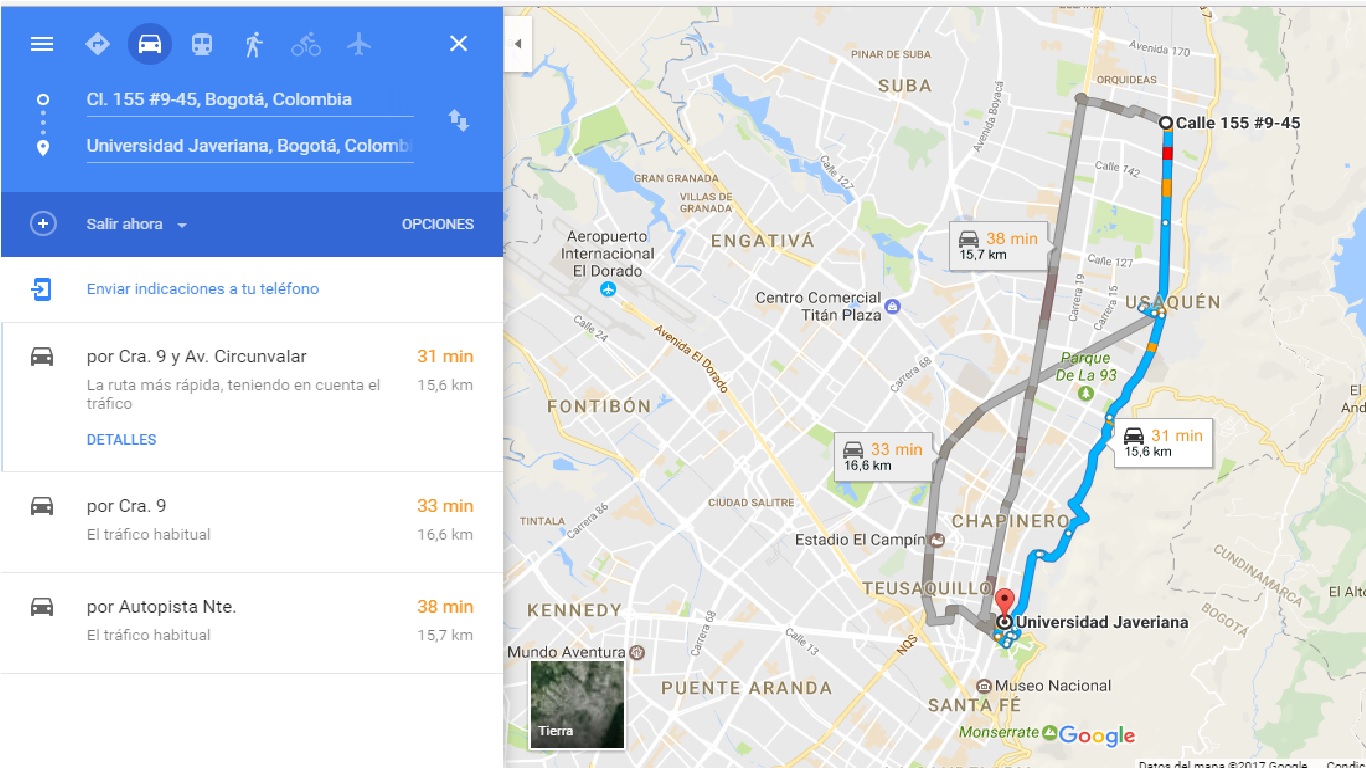1366x768 pixels.
Task: Expand the Salir ahora departure dropdown
Action: (137, 224)
